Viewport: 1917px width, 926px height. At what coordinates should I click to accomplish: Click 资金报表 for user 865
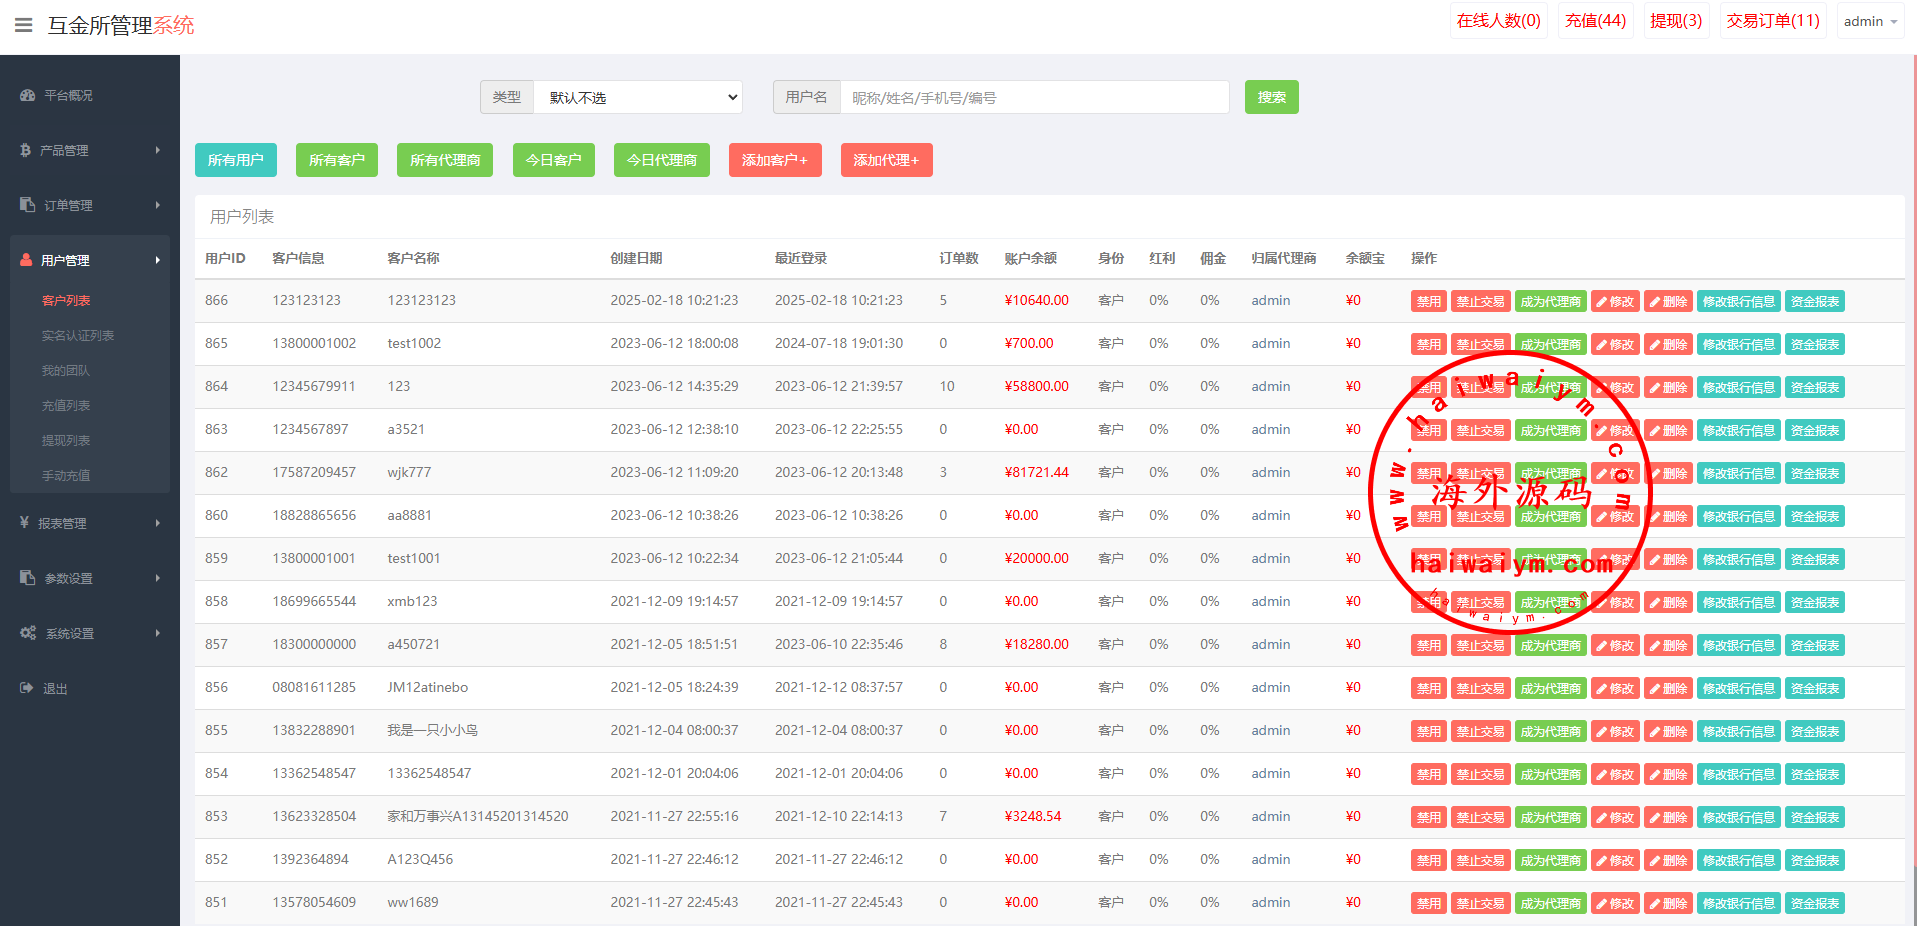(1814, 344)
